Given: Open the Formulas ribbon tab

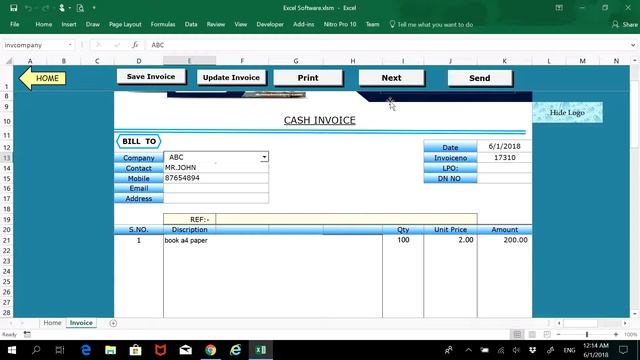Looking at the screenshot, I should tap(163, 24).
